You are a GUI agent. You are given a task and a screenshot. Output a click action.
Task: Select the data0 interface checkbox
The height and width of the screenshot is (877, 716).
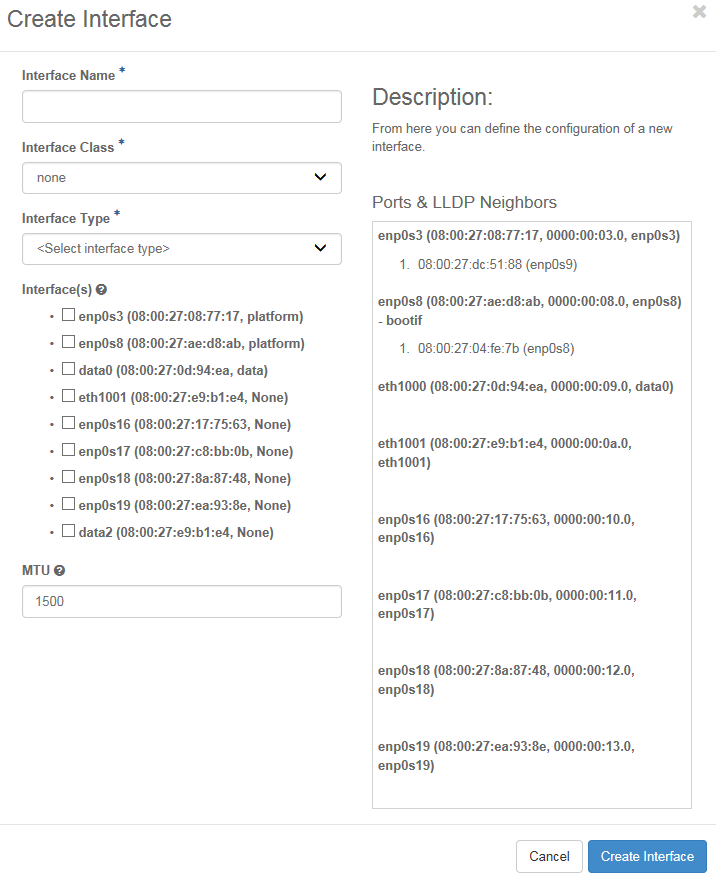point(68,369)
